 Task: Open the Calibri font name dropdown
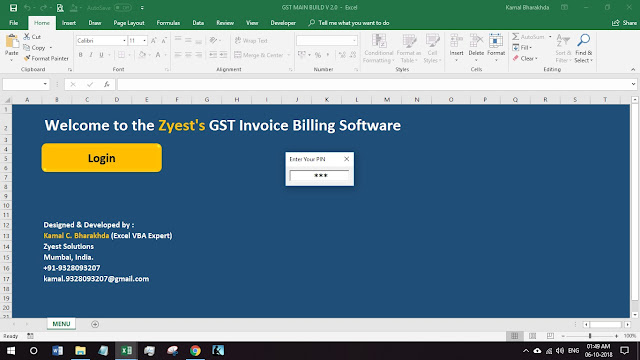[124, 41]
